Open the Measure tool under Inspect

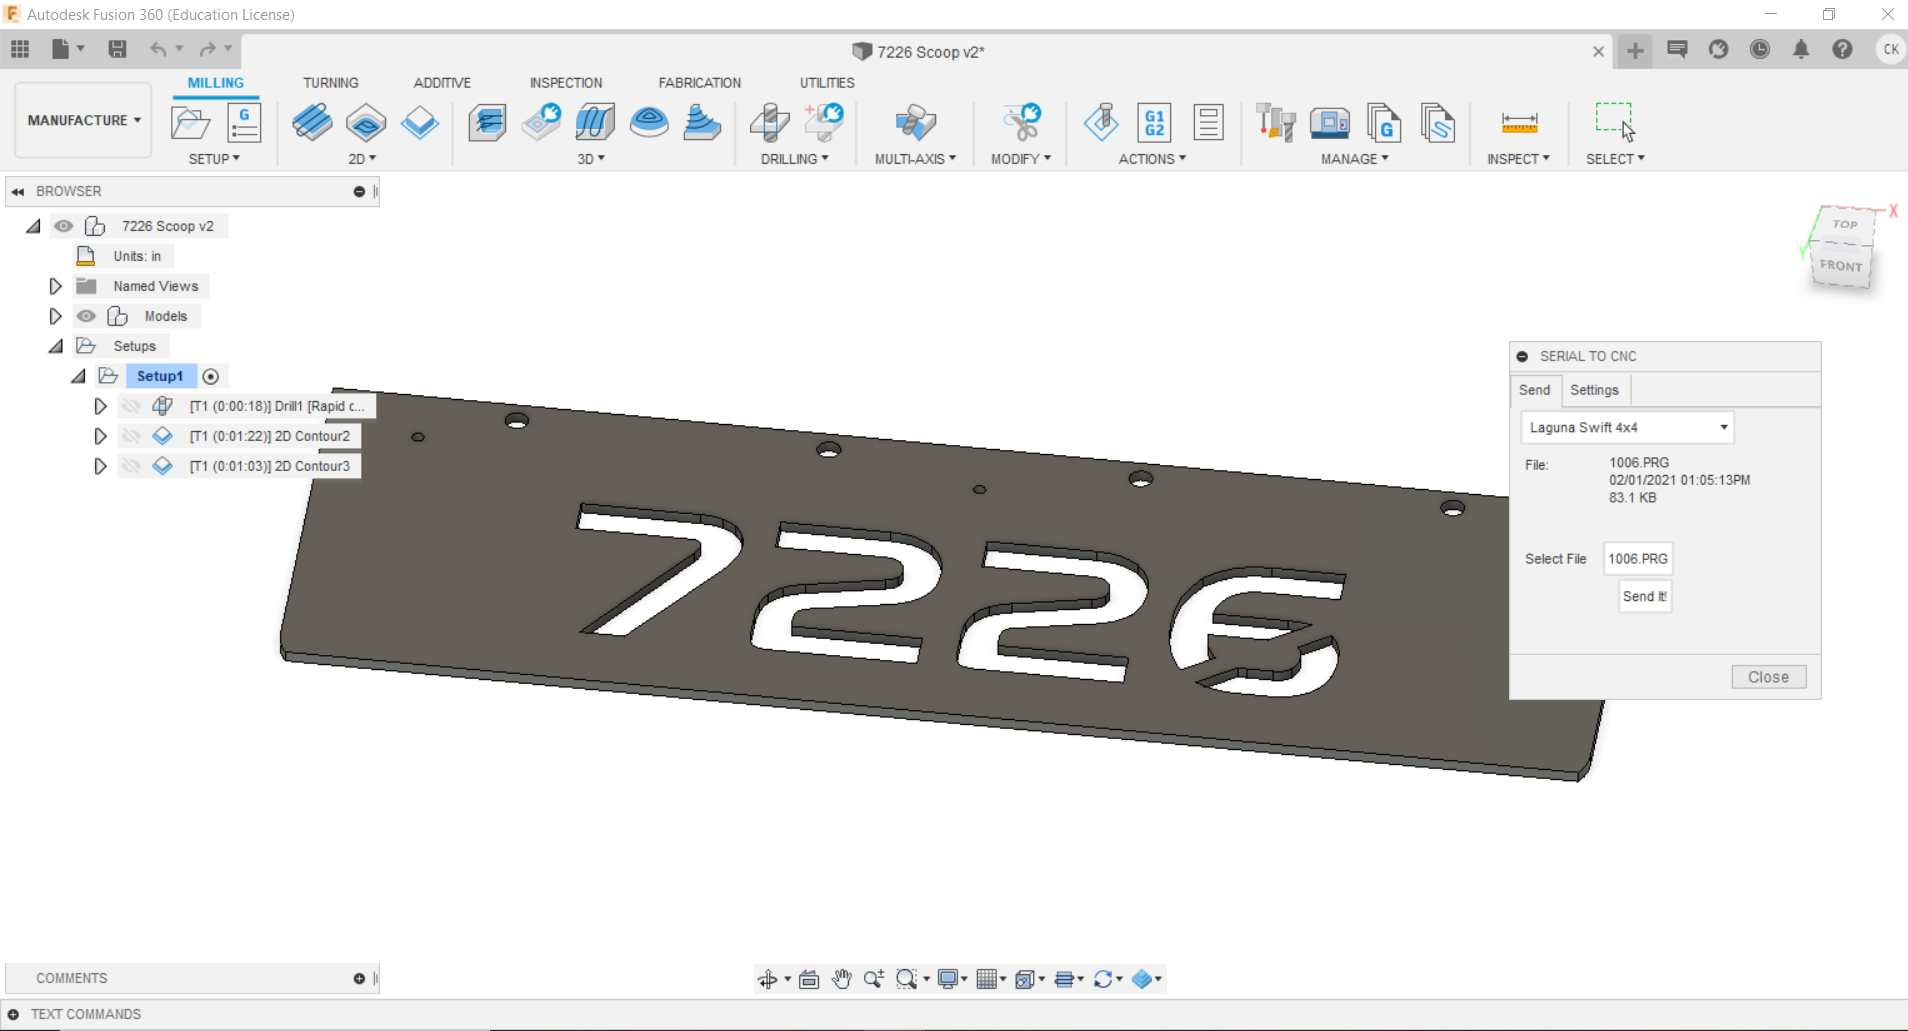(1518, 123)
